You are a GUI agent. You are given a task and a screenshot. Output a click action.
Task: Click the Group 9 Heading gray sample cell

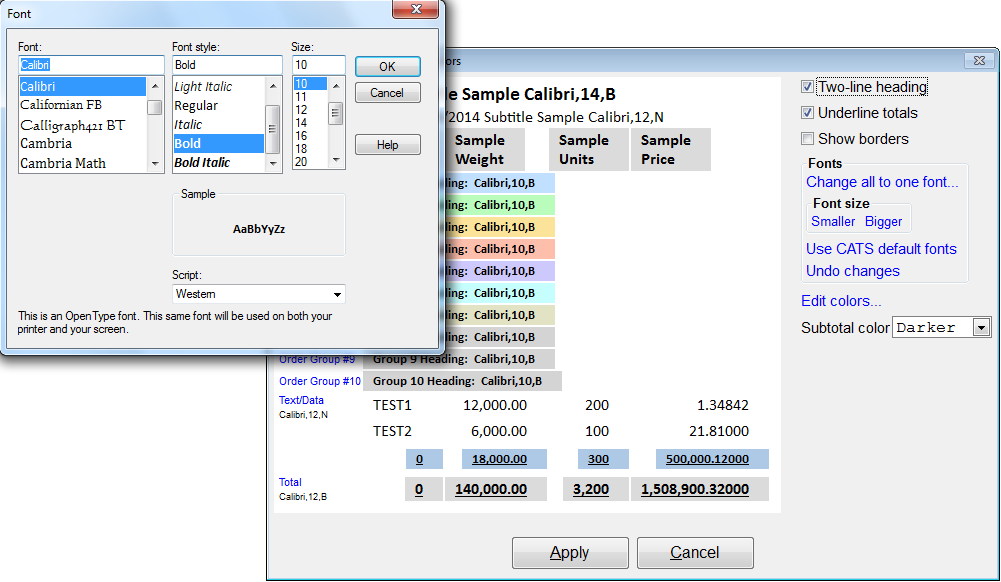(x=458, y=359)
